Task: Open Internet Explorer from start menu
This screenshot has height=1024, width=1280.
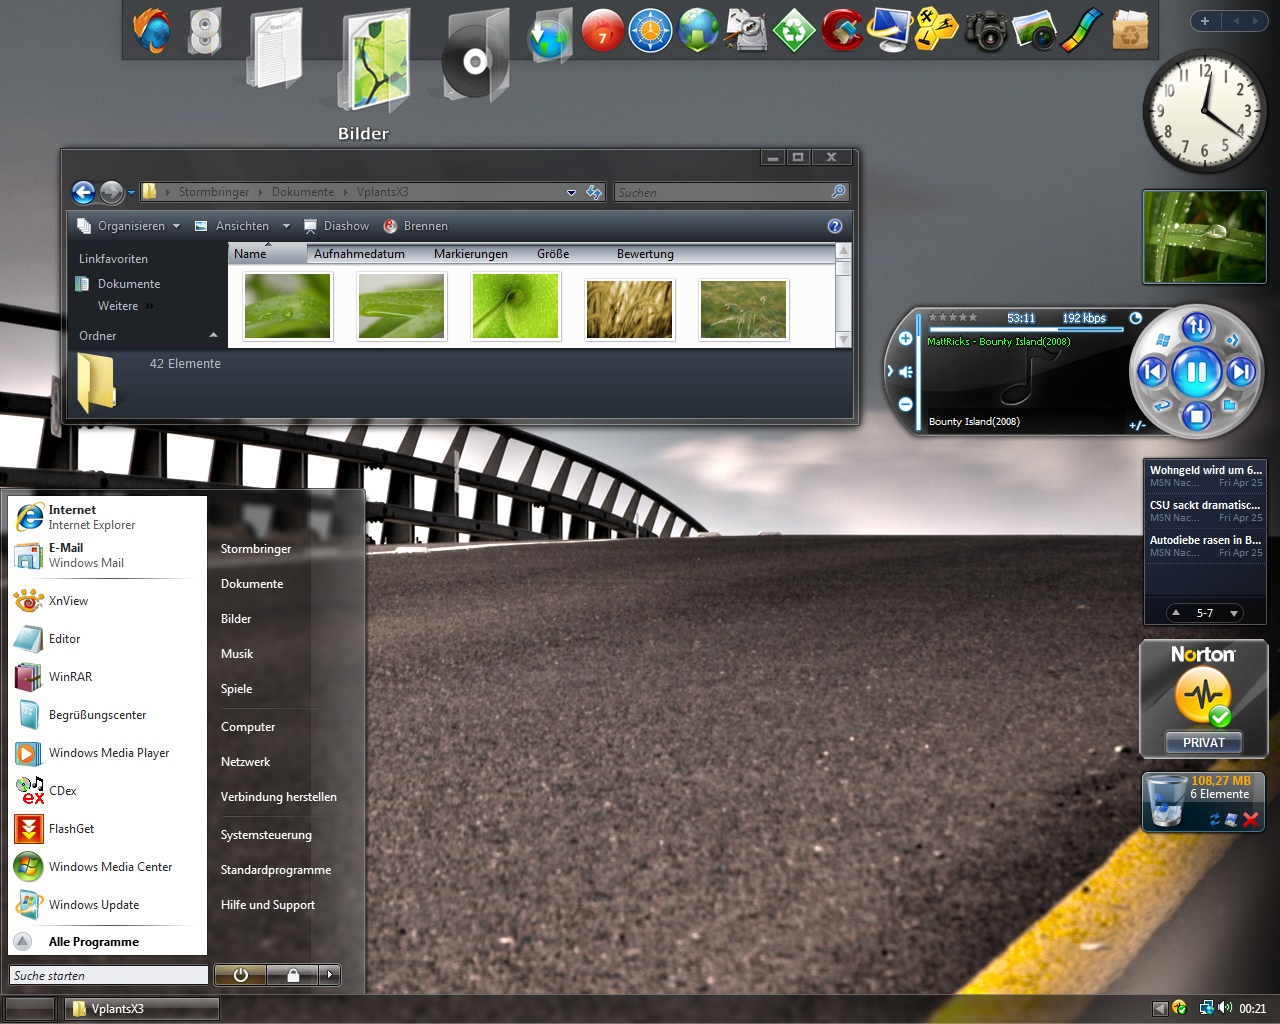Action: tap(108, 517)
